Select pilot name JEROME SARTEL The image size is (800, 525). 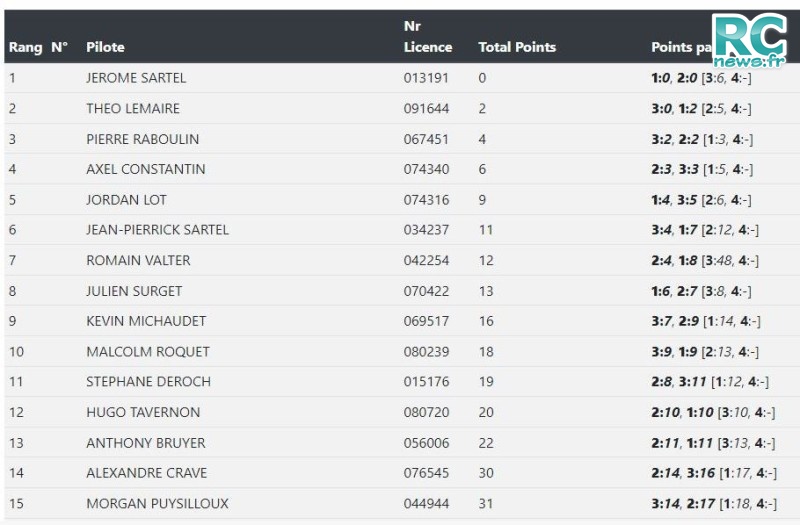136,78
